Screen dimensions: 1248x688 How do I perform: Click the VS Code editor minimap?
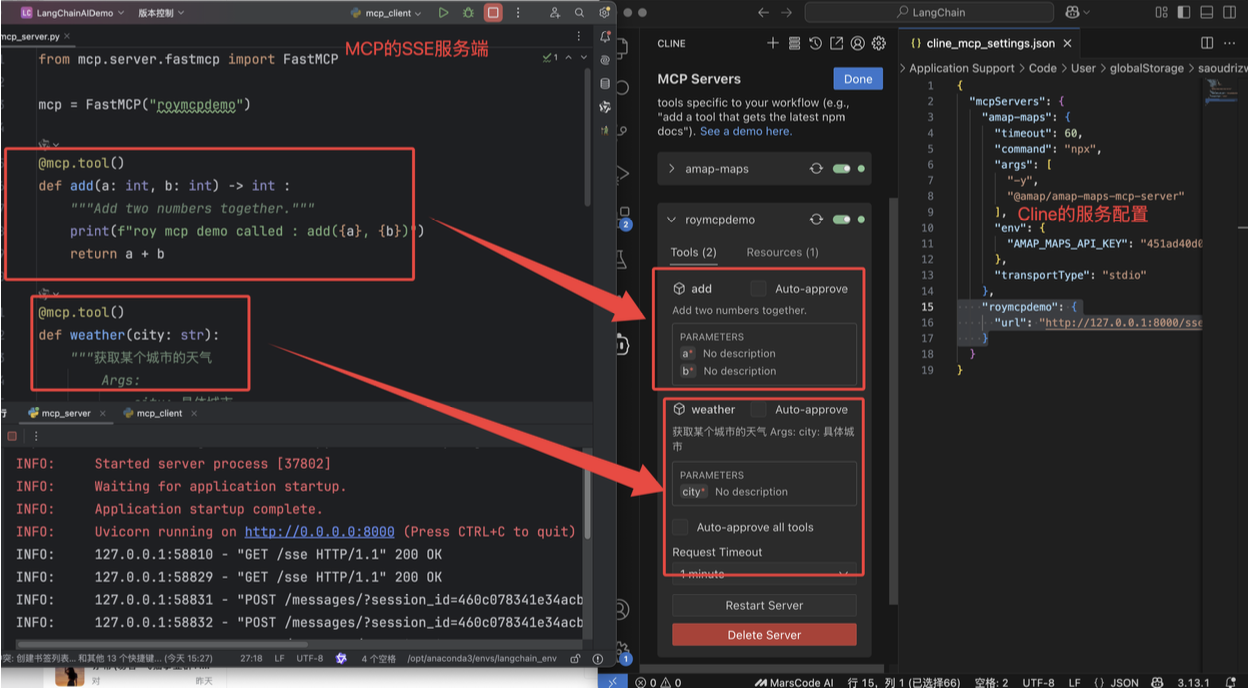click(1223, 94)
